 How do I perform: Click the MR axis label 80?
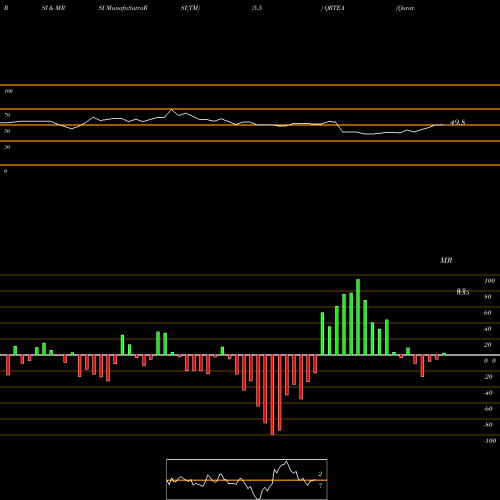488,297
